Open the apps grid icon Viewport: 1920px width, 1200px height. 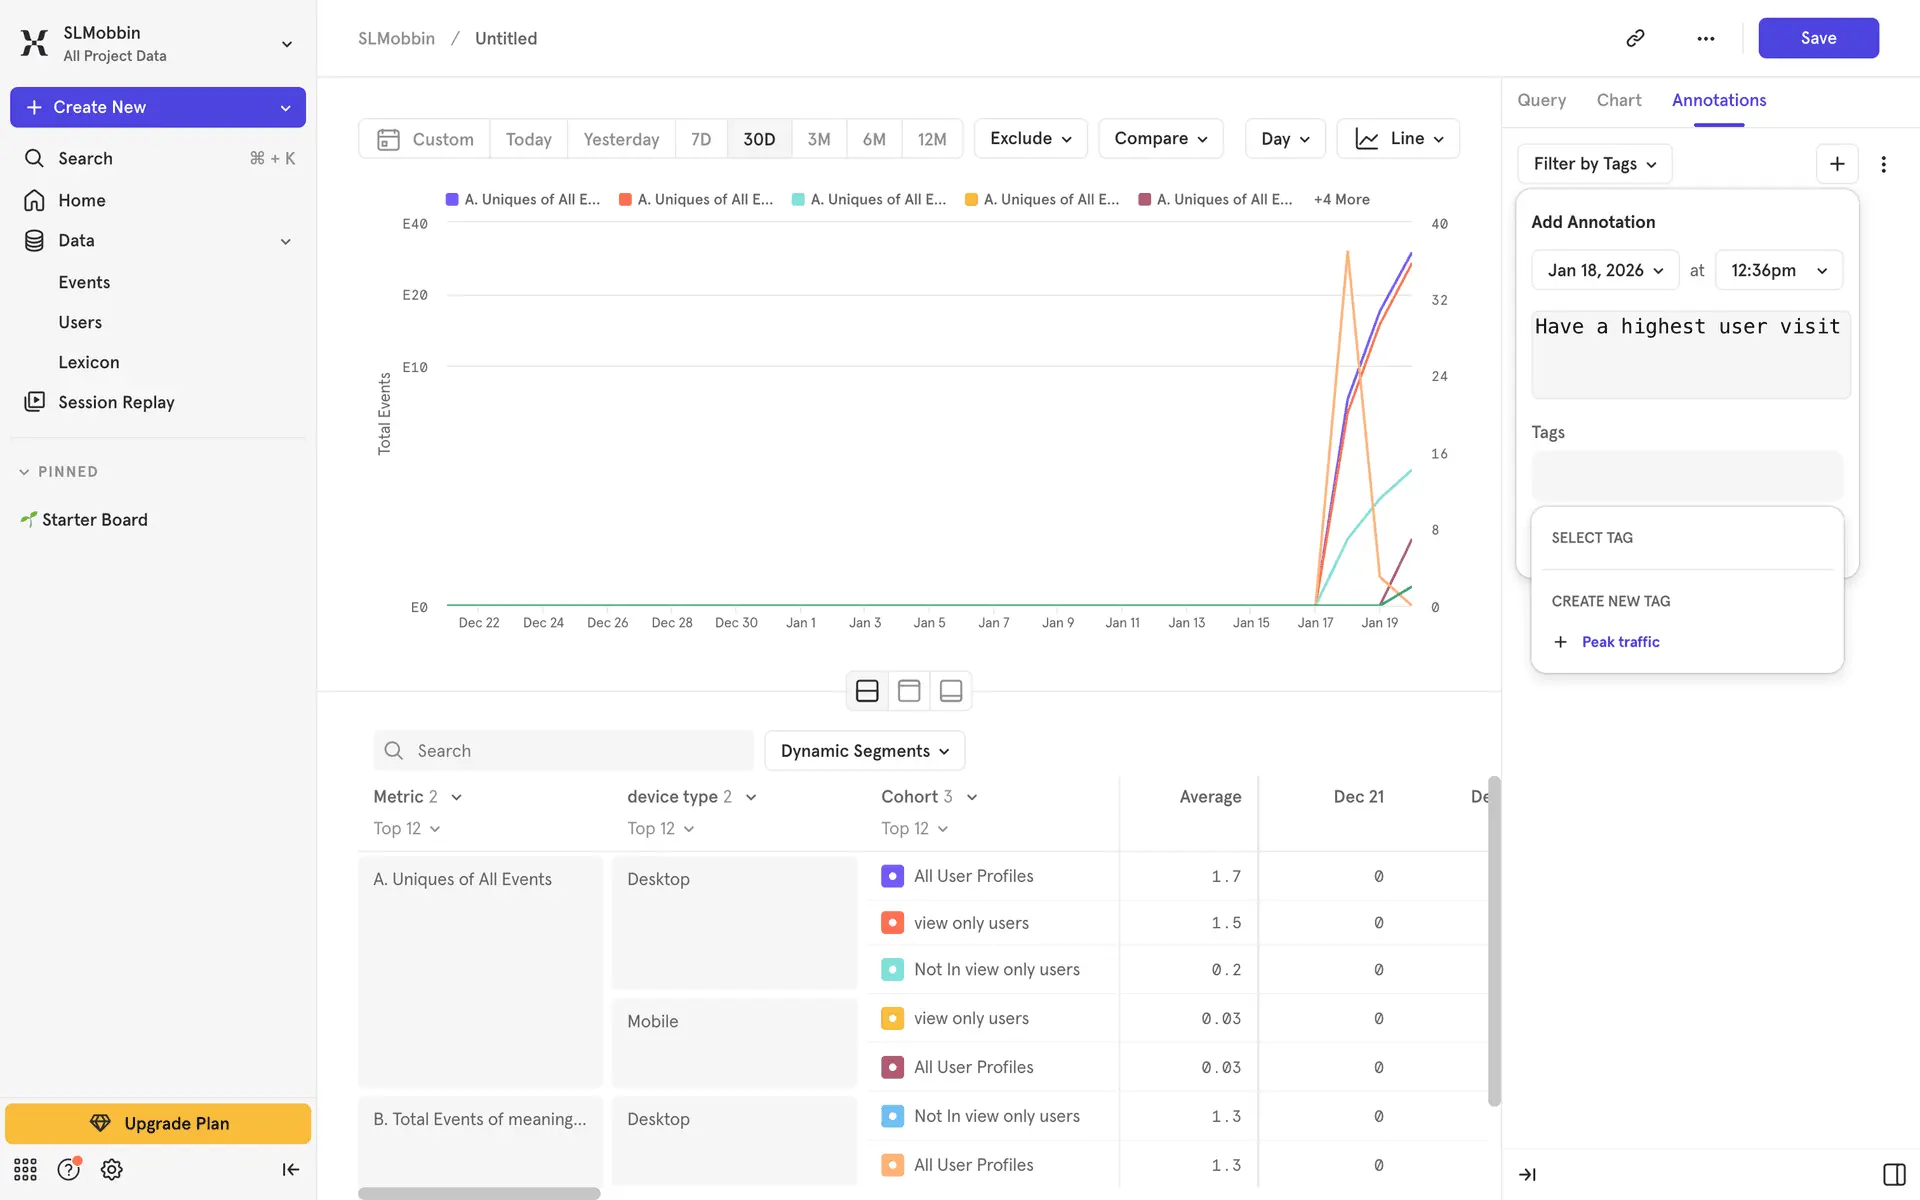25,1169
